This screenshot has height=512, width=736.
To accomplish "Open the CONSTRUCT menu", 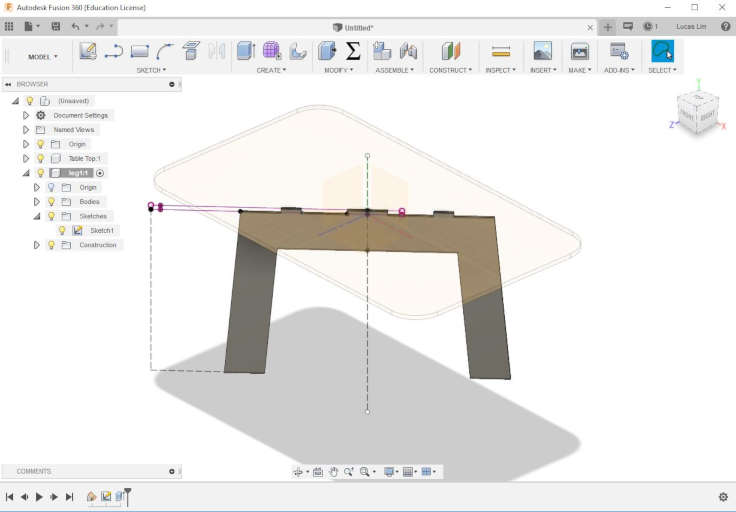I will 451,70.
